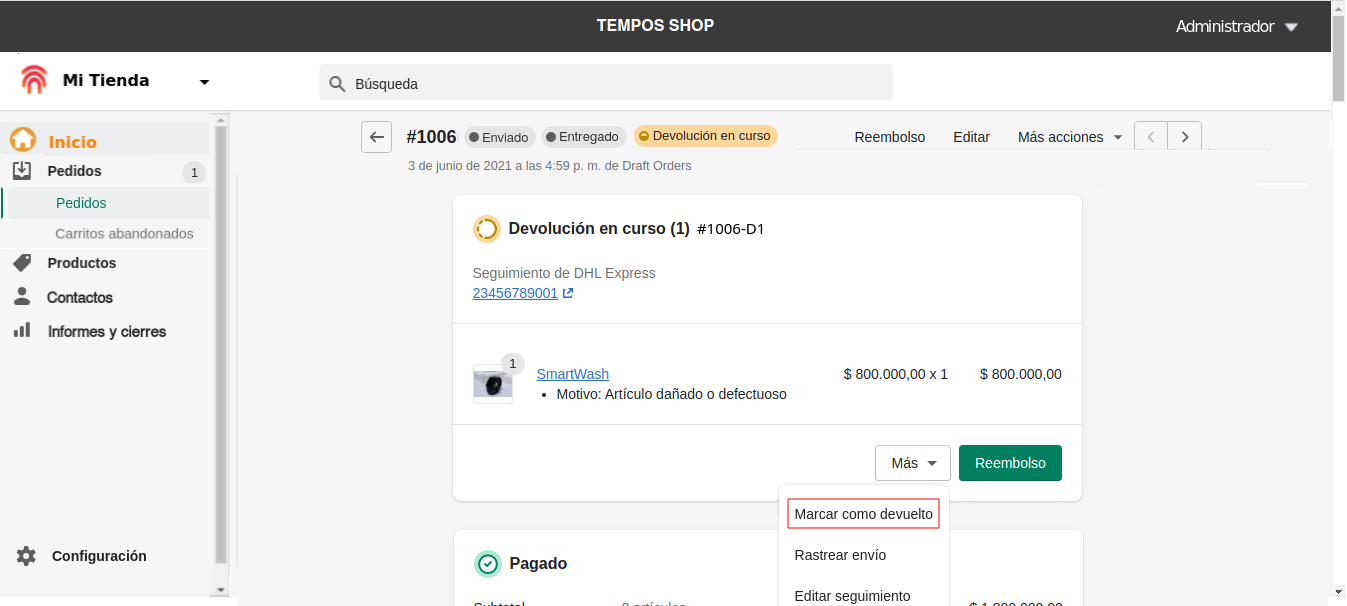Viewport: 1347px width, 606px height.
Task: Click the Búsqueda search field
Action: pos(606,83)
